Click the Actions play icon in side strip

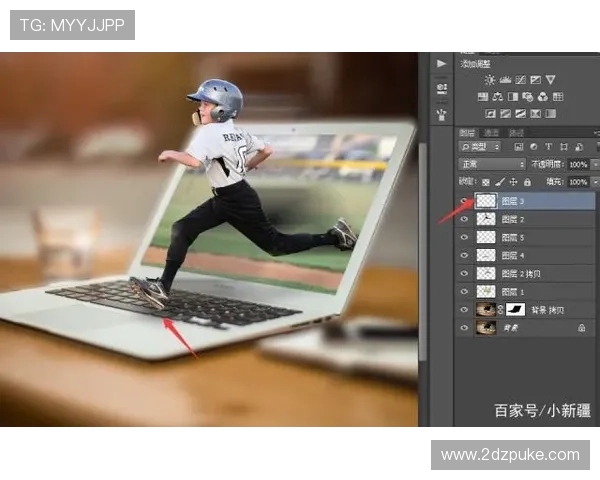pos(442,63)
